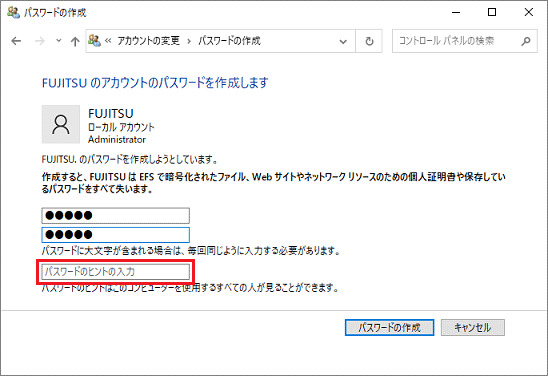Image resolution: width=548 pixels, height=376 pixels.
Task: Select the アカウントの変更 breadcrumb
Action: [148, 41]
